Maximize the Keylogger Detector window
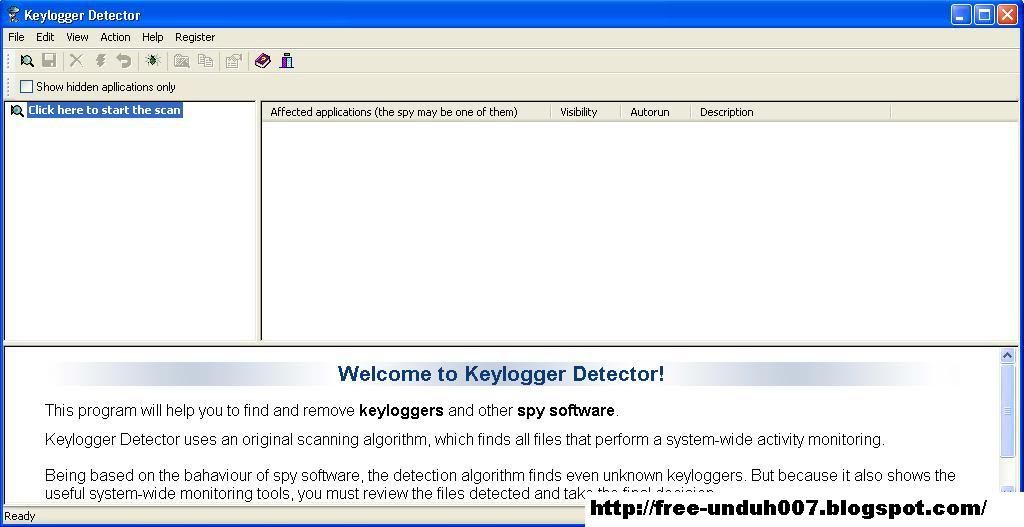The height and width of the screenshot is (527, 1024). [984, 14]
